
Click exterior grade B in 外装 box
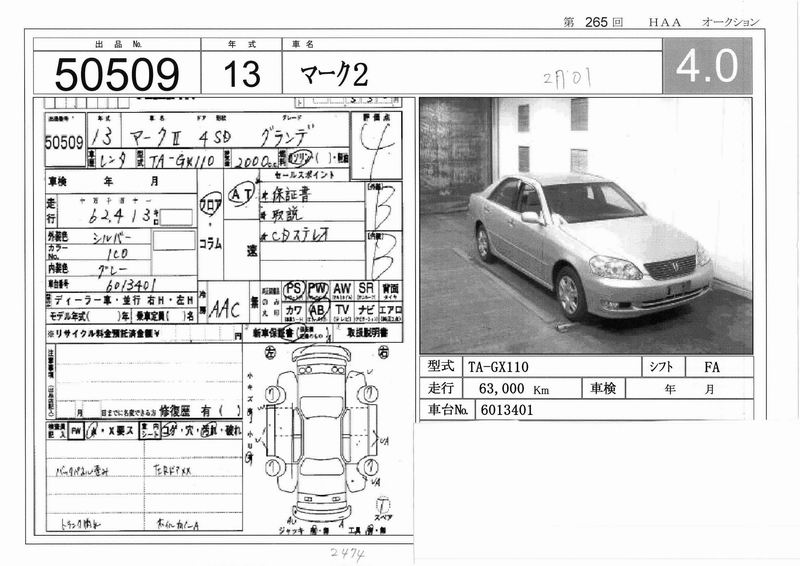384,206
